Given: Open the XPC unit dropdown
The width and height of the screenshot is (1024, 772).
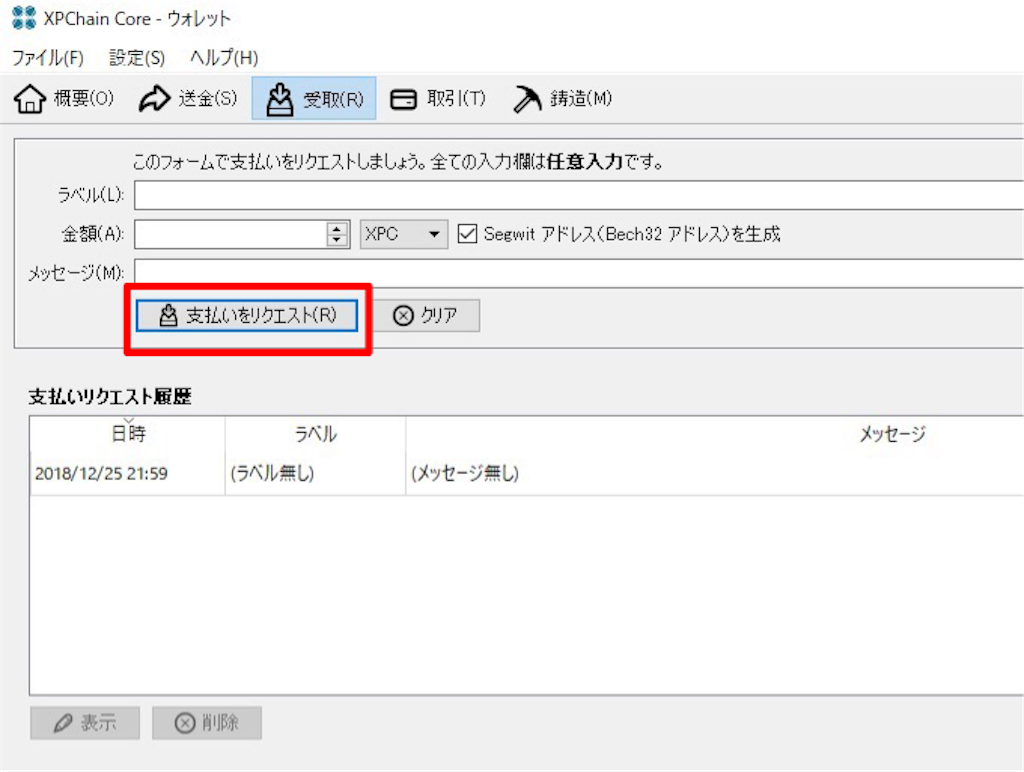Looking at the screenshot, I should (404, 234).
